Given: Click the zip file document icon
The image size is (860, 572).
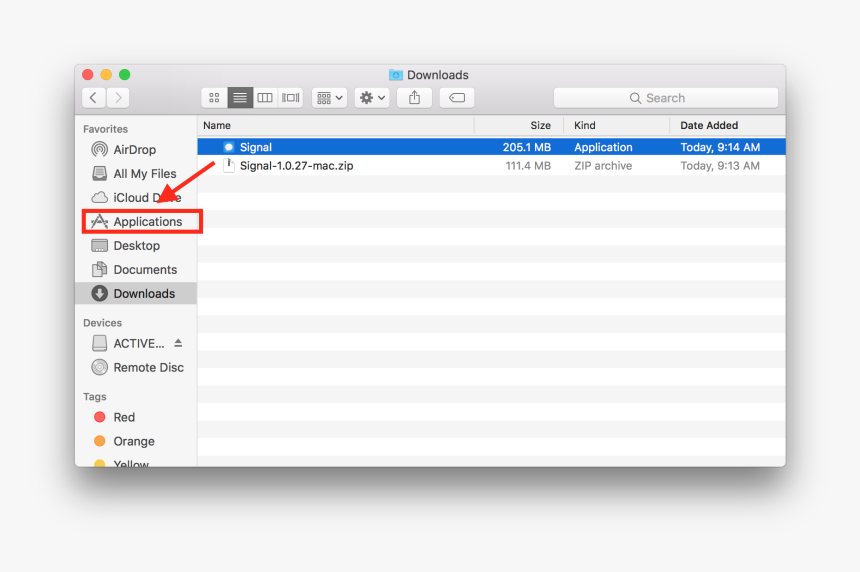Looking at the screenshot, I should 229,166.
